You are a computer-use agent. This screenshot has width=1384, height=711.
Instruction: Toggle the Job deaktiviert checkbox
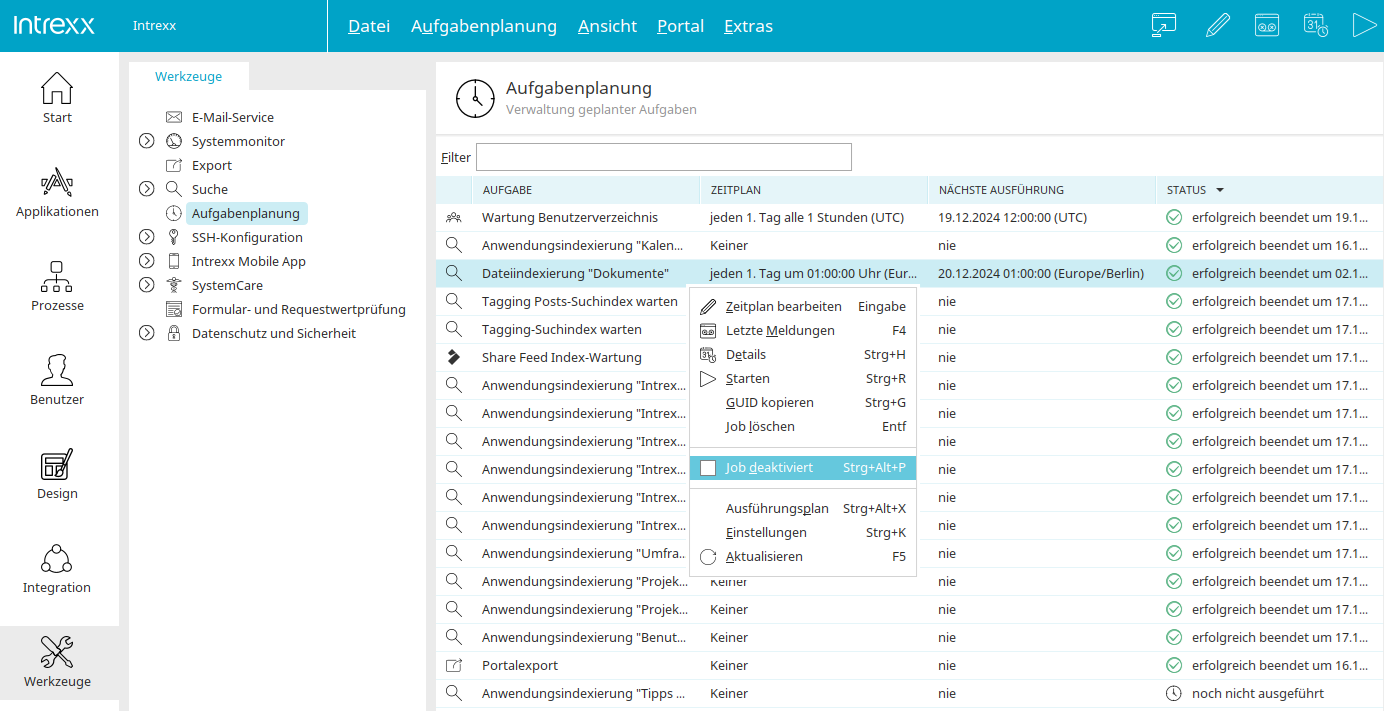[x=708, y=468]
